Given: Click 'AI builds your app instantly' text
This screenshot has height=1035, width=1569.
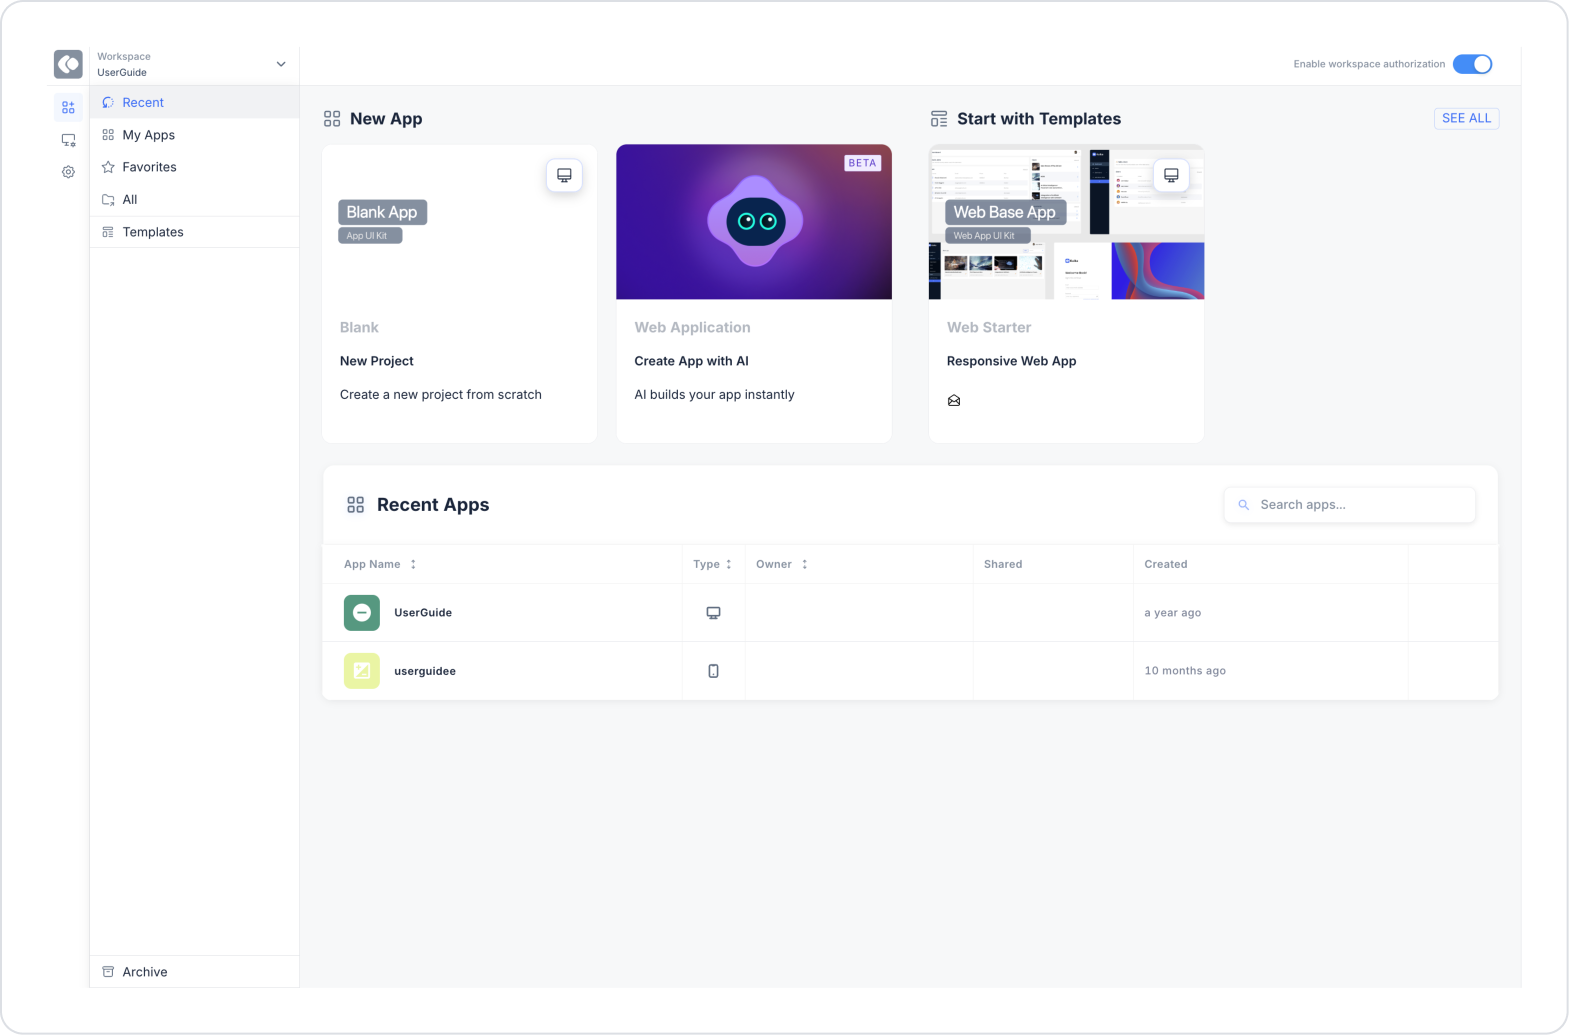Looking at the screenshot, I should point(714,395).
